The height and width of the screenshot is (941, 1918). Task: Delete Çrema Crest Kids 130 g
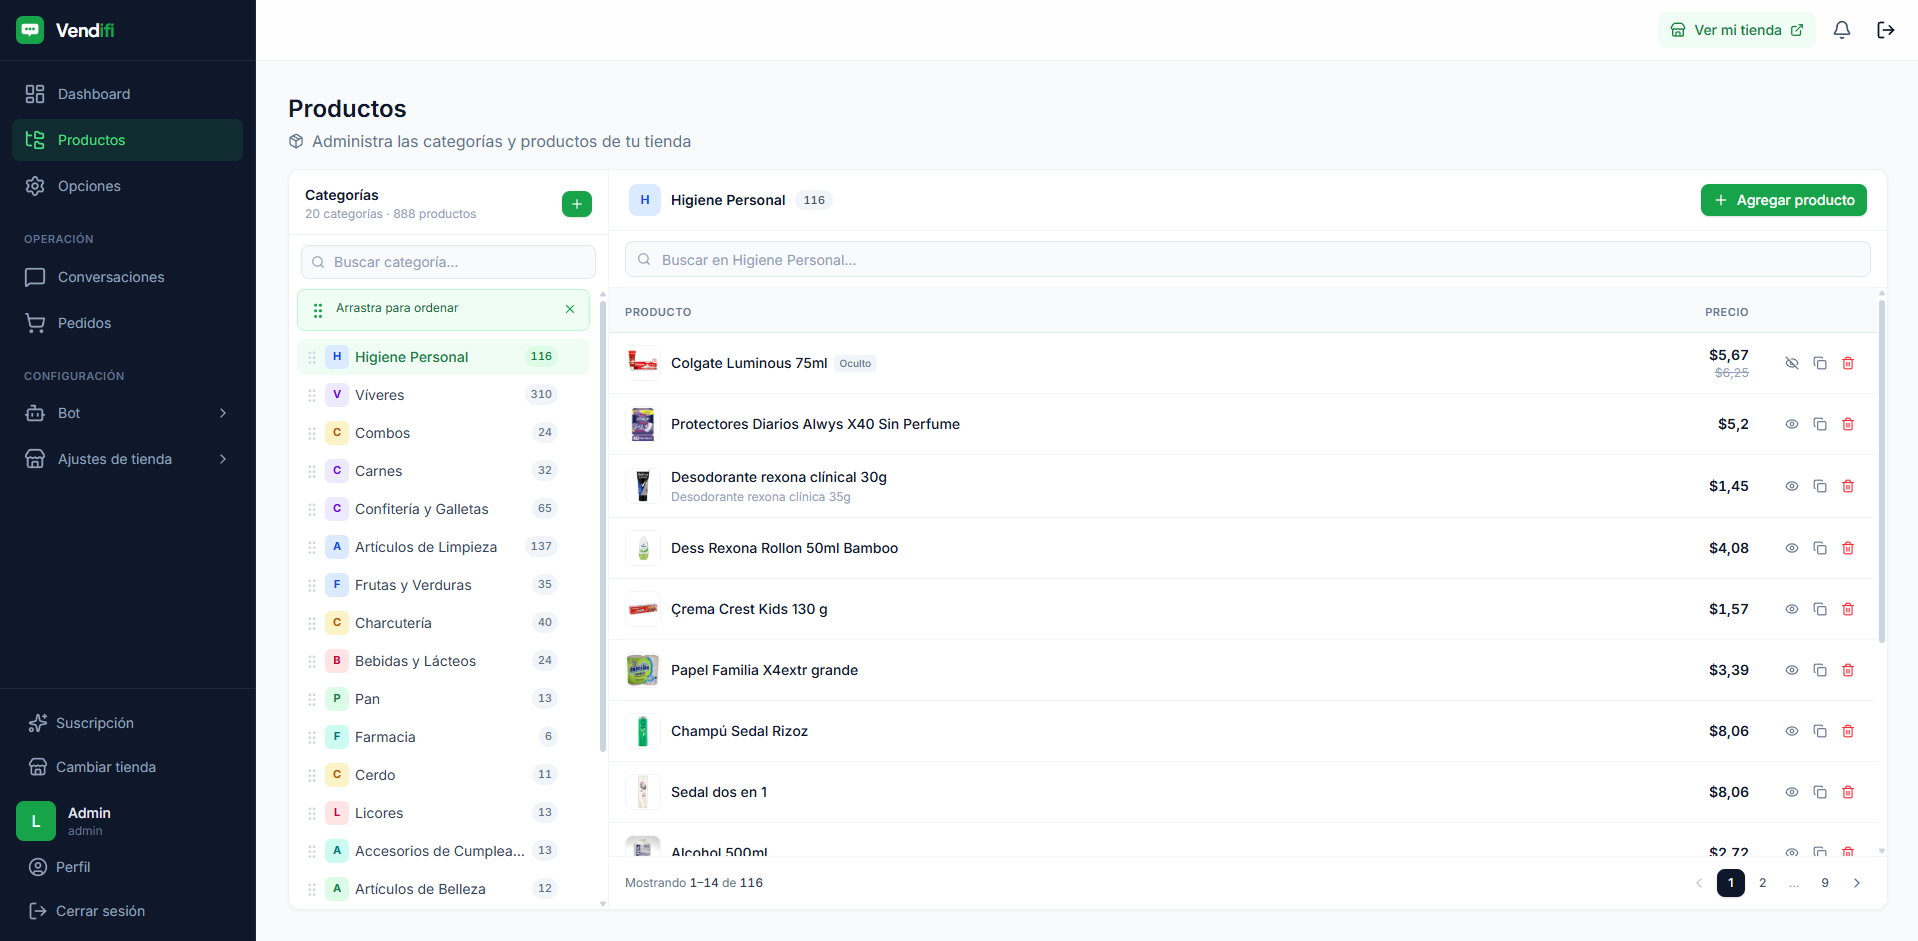pos(1848,609)
